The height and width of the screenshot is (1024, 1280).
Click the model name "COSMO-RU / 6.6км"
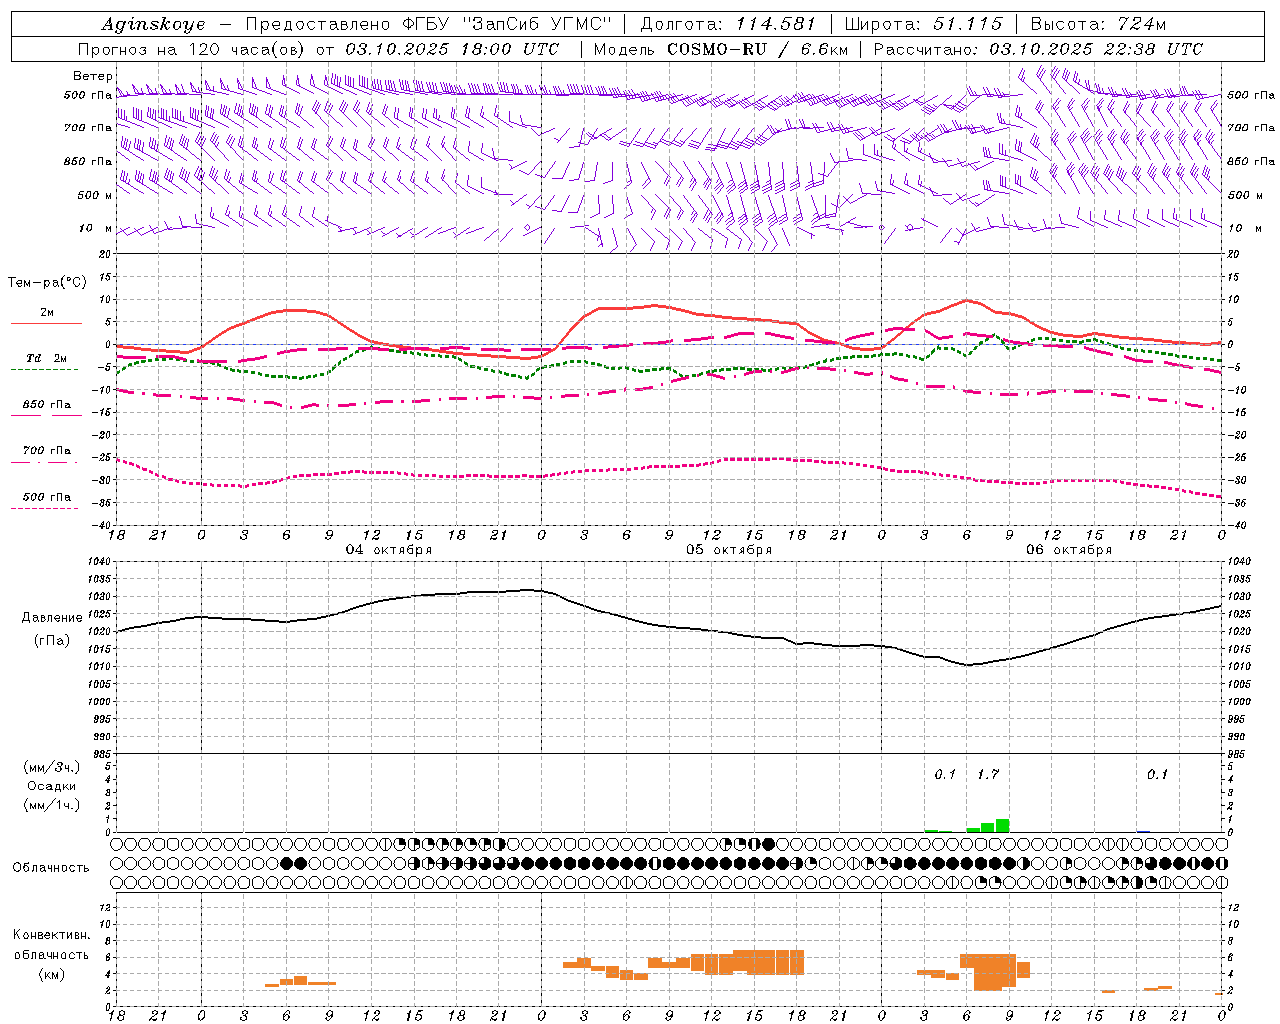tap(757, 49)
